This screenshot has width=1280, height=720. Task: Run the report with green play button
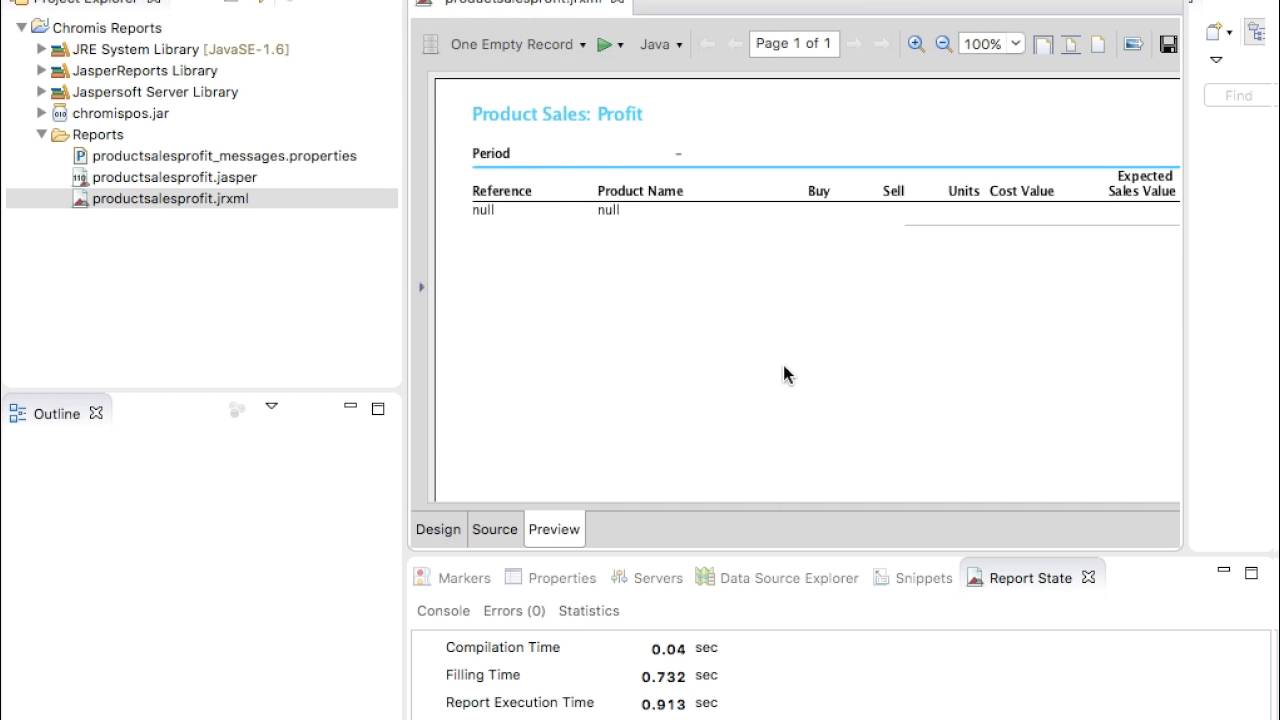pos(604,44)
